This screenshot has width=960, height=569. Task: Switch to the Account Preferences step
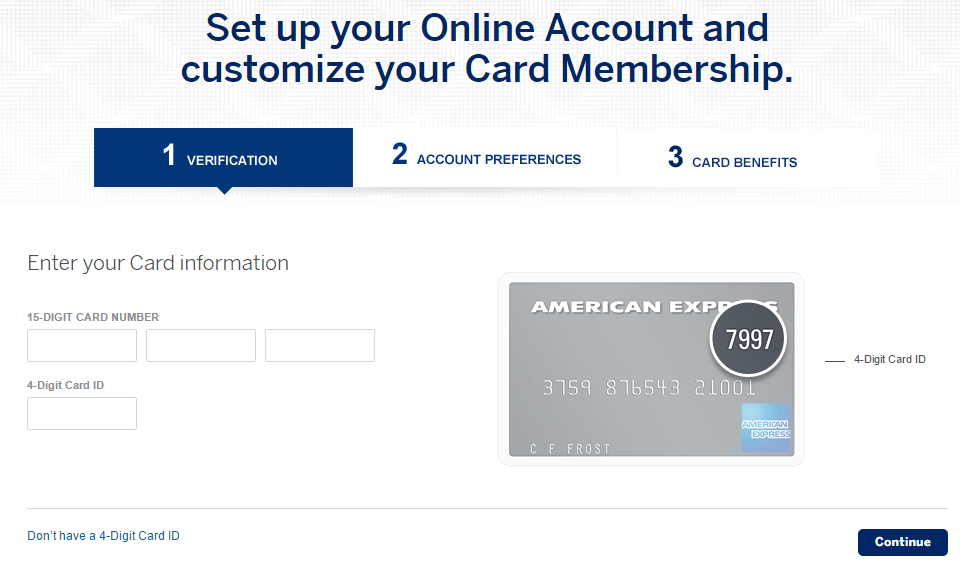(x=486, y=157)
